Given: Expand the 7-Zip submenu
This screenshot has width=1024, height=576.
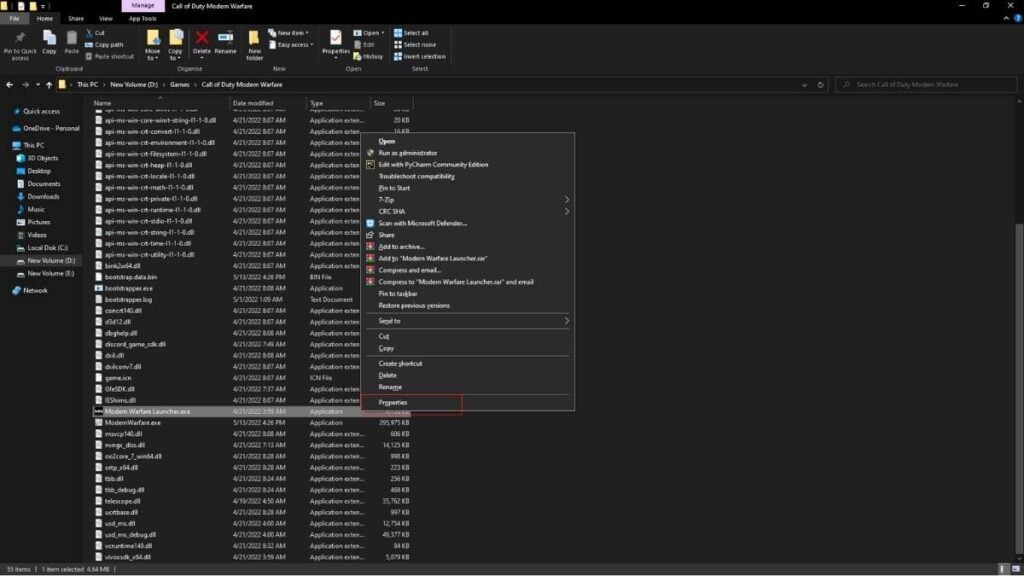Looking at the screenshot, I should [468, 200].
